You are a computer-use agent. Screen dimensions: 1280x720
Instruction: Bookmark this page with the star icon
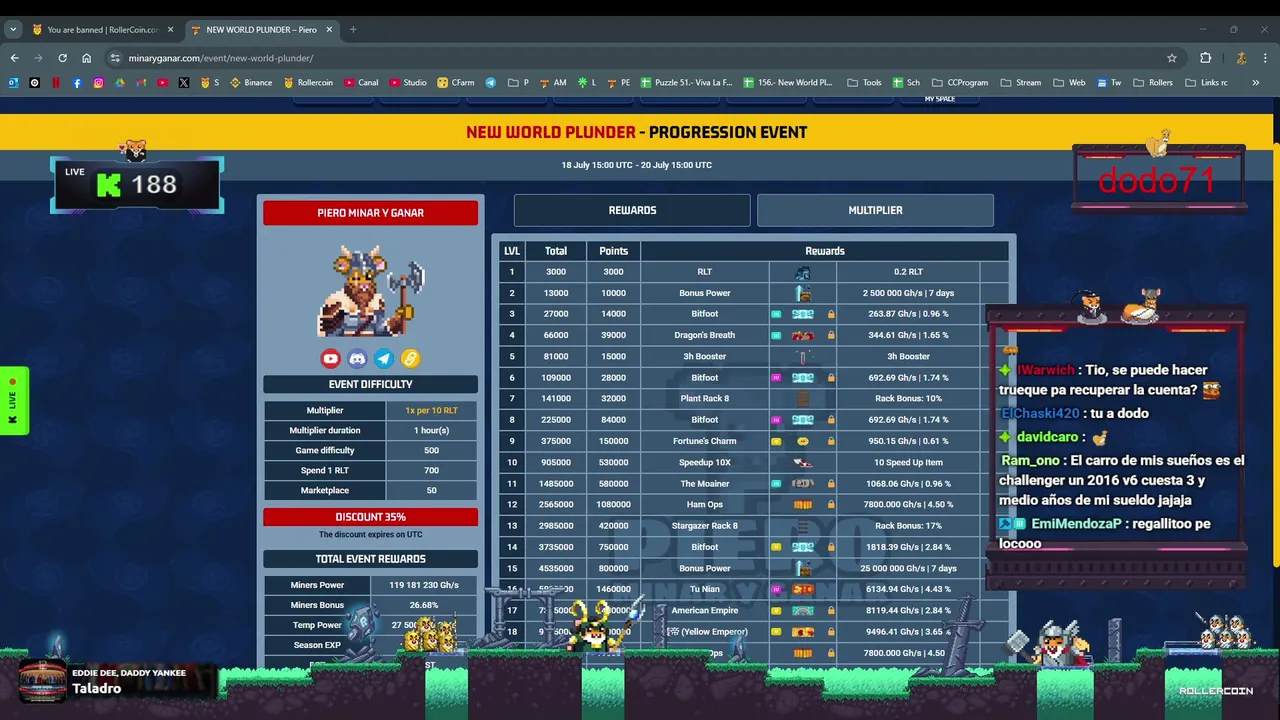pyautogui.click(x=1172, y=58)
